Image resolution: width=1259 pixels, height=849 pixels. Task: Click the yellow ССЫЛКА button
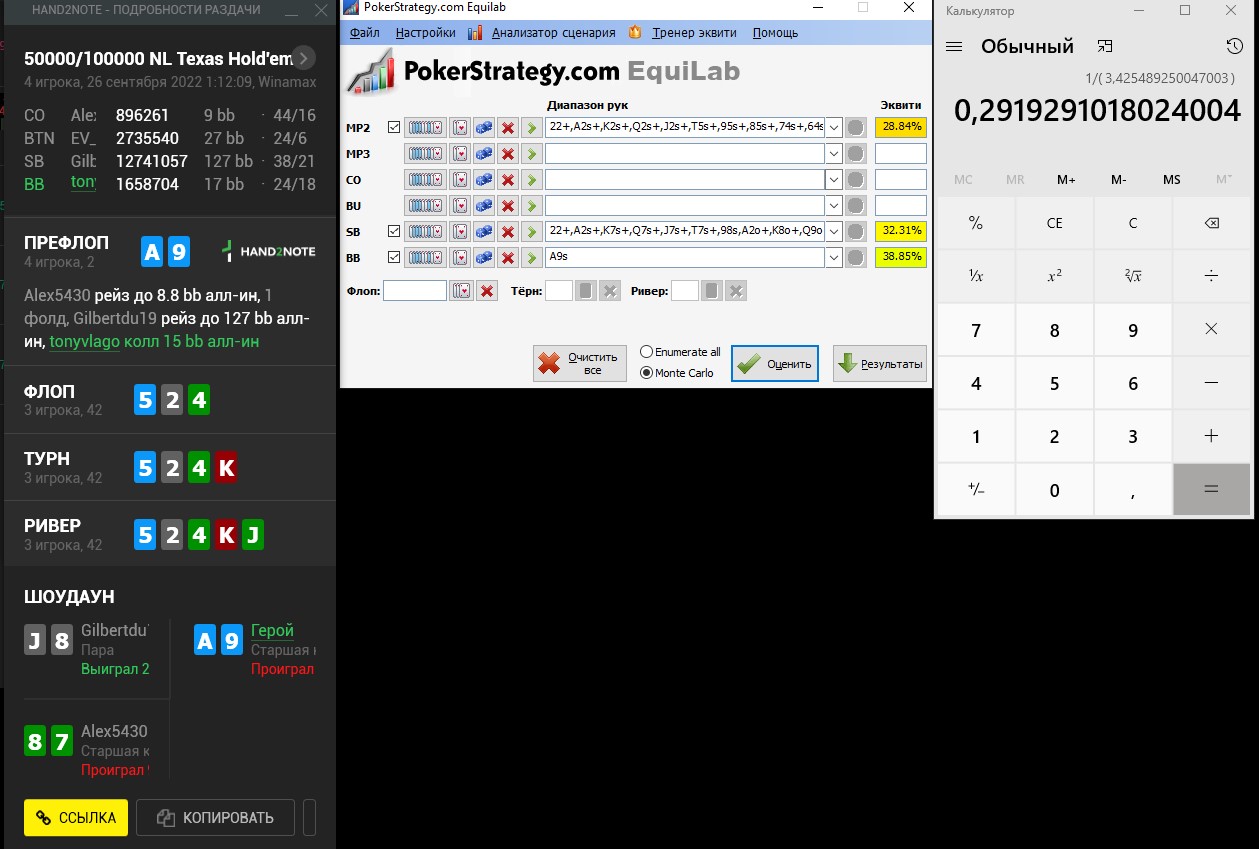(x=76, y=817)
